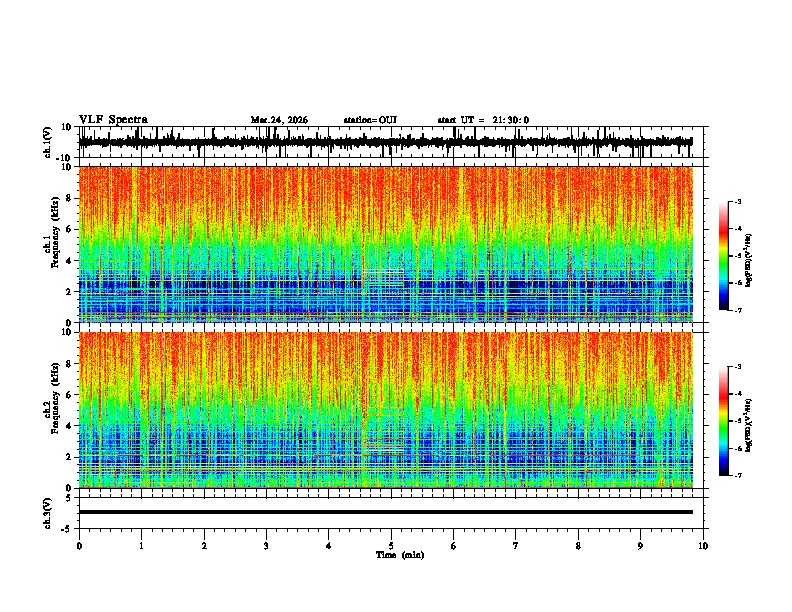Select the "start UT = 21:30: 0" text

click(483, 120)
